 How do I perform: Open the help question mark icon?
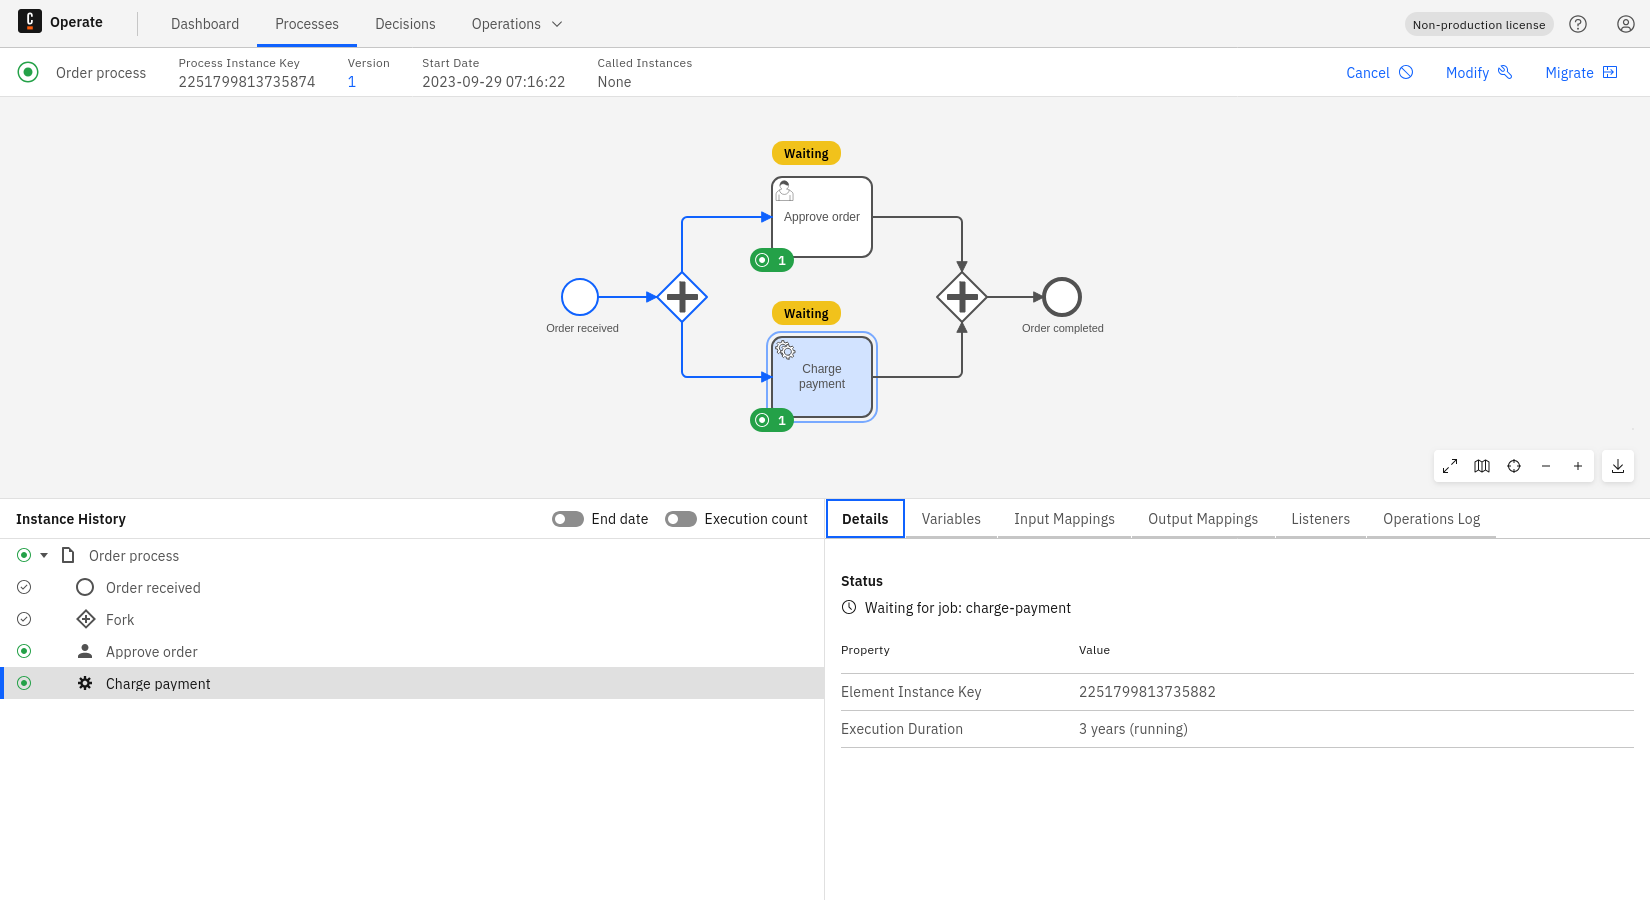1578,24
